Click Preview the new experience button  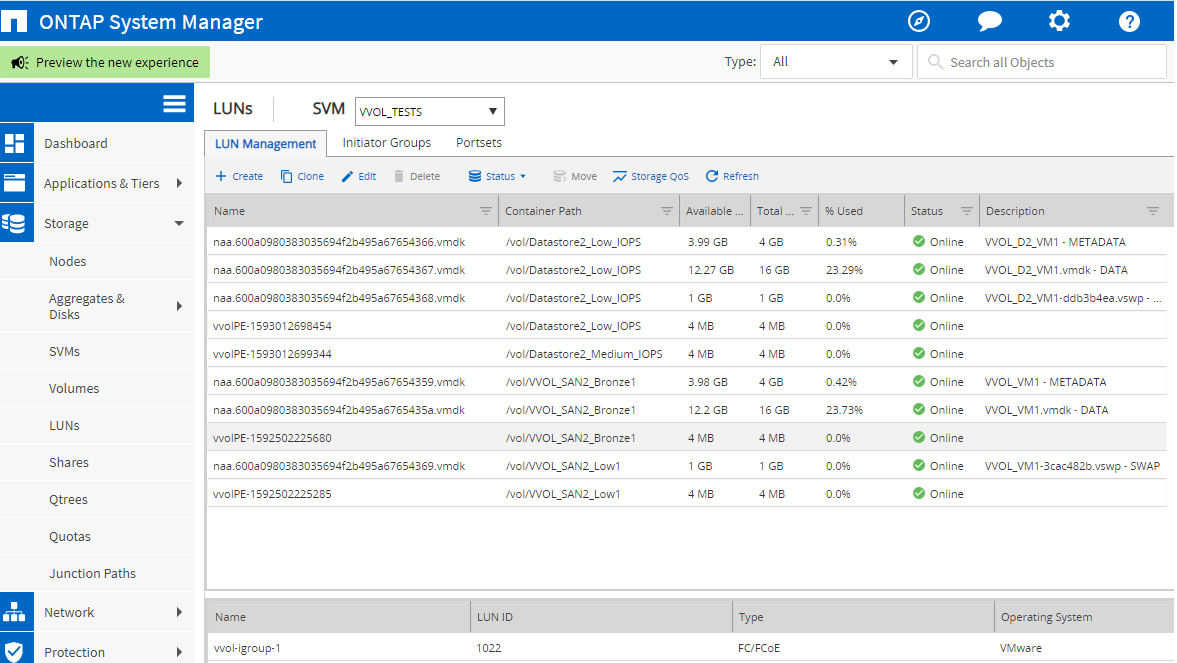(x=105, y=62)
